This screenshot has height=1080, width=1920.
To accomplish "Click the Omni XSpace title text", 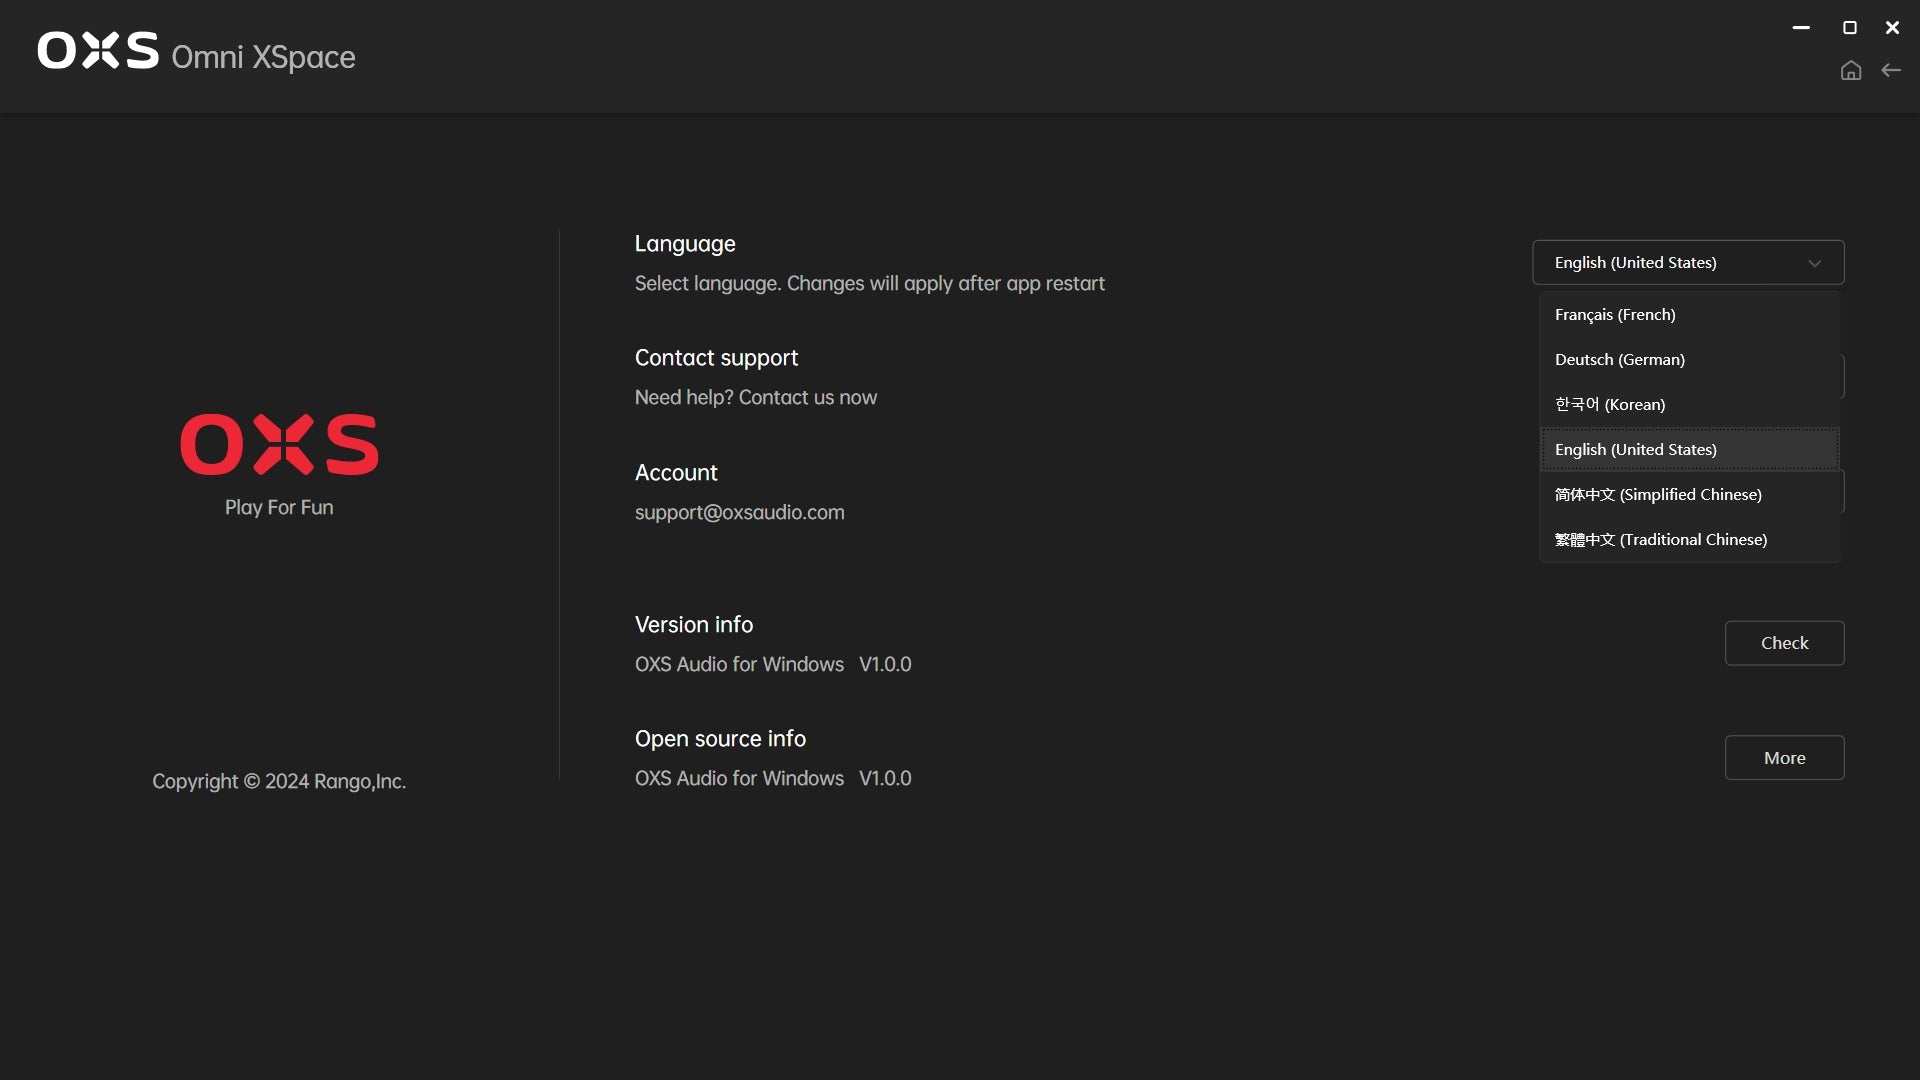I will 263,57.
